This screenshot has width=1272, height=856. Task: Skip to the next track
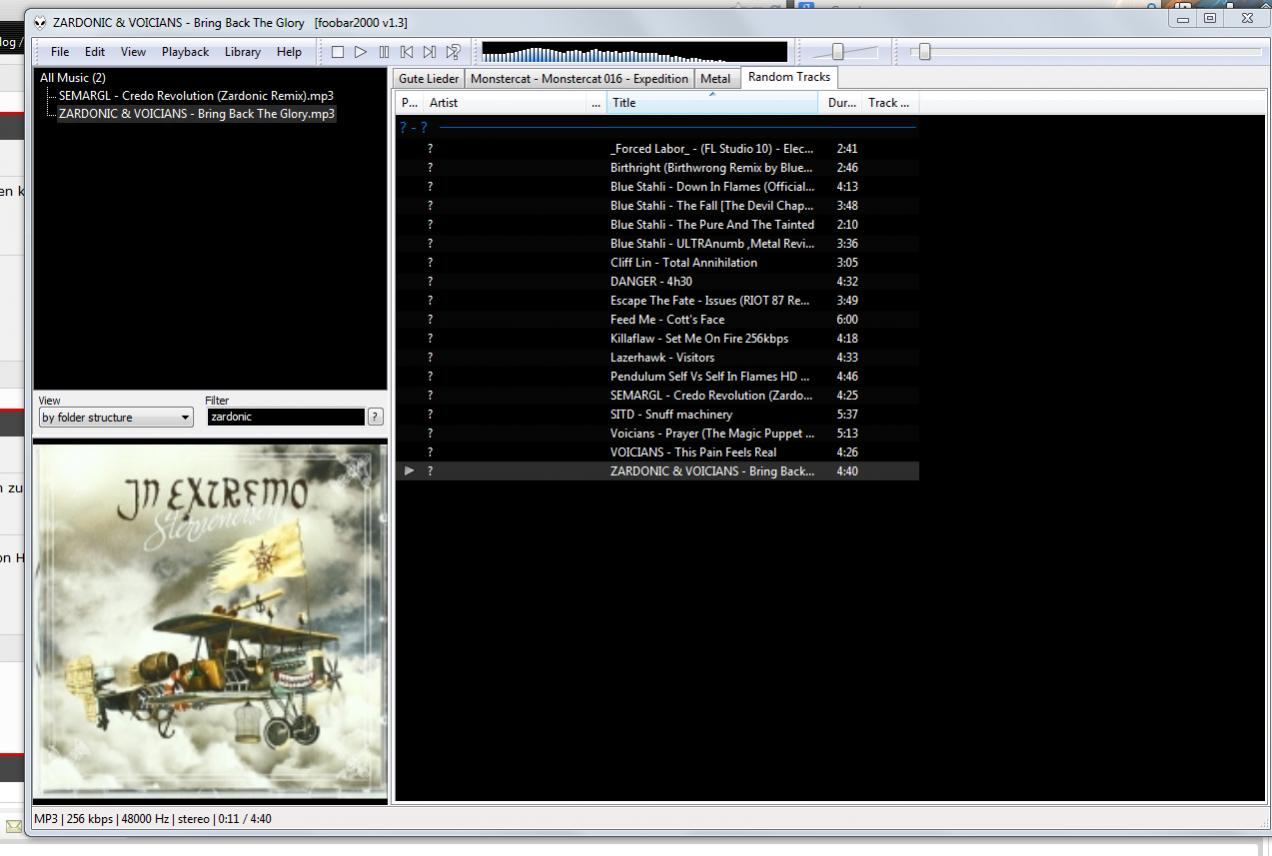tap(430, 52)
